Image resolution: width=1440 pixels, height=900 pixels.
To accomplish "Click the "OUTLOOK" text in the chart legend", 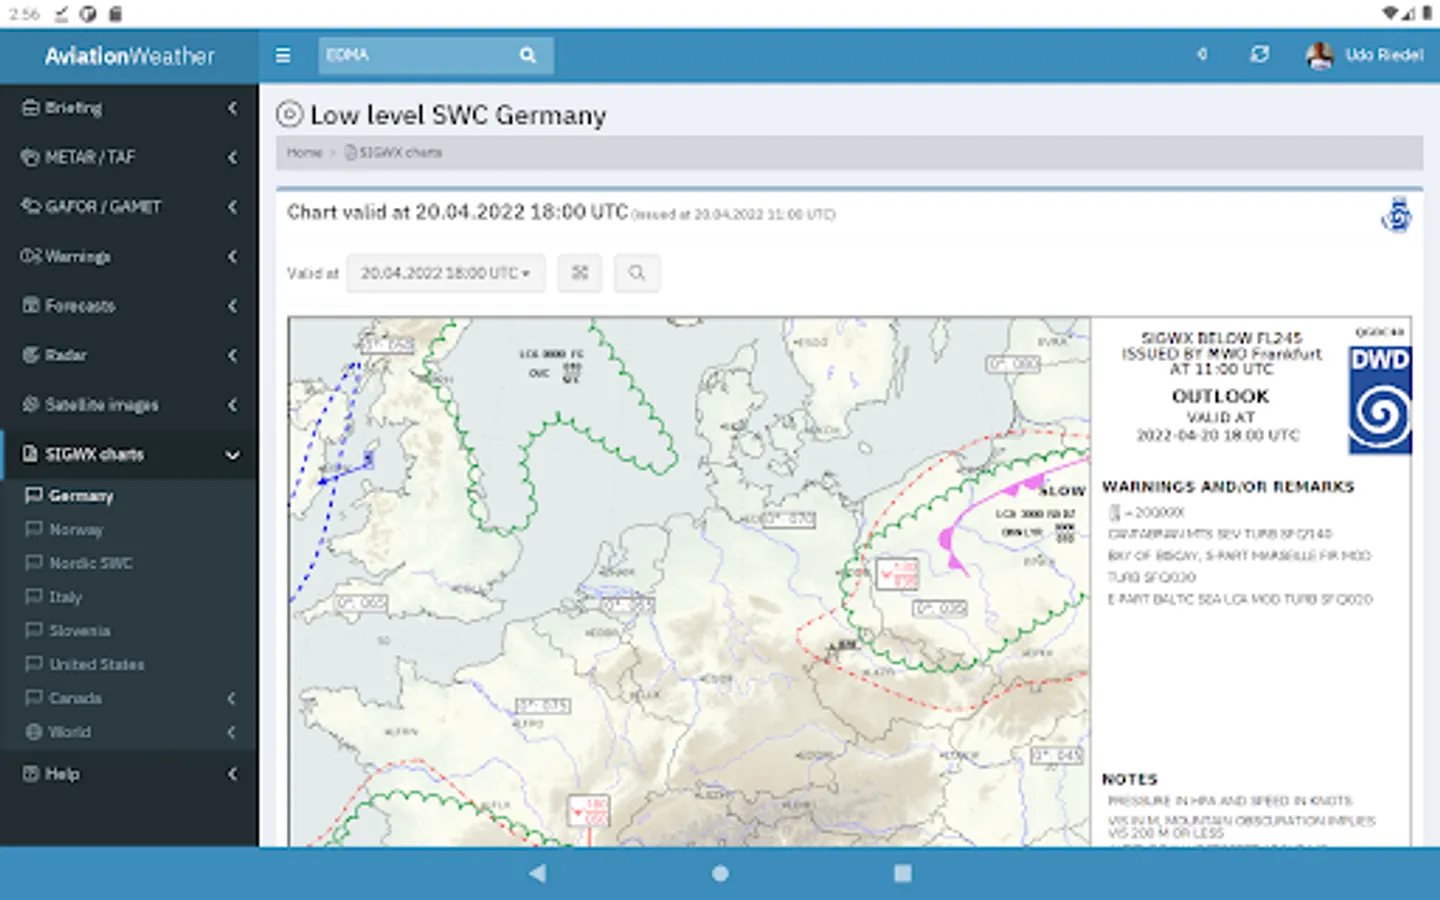I will pyautogui.click(x=1220, y=396).
